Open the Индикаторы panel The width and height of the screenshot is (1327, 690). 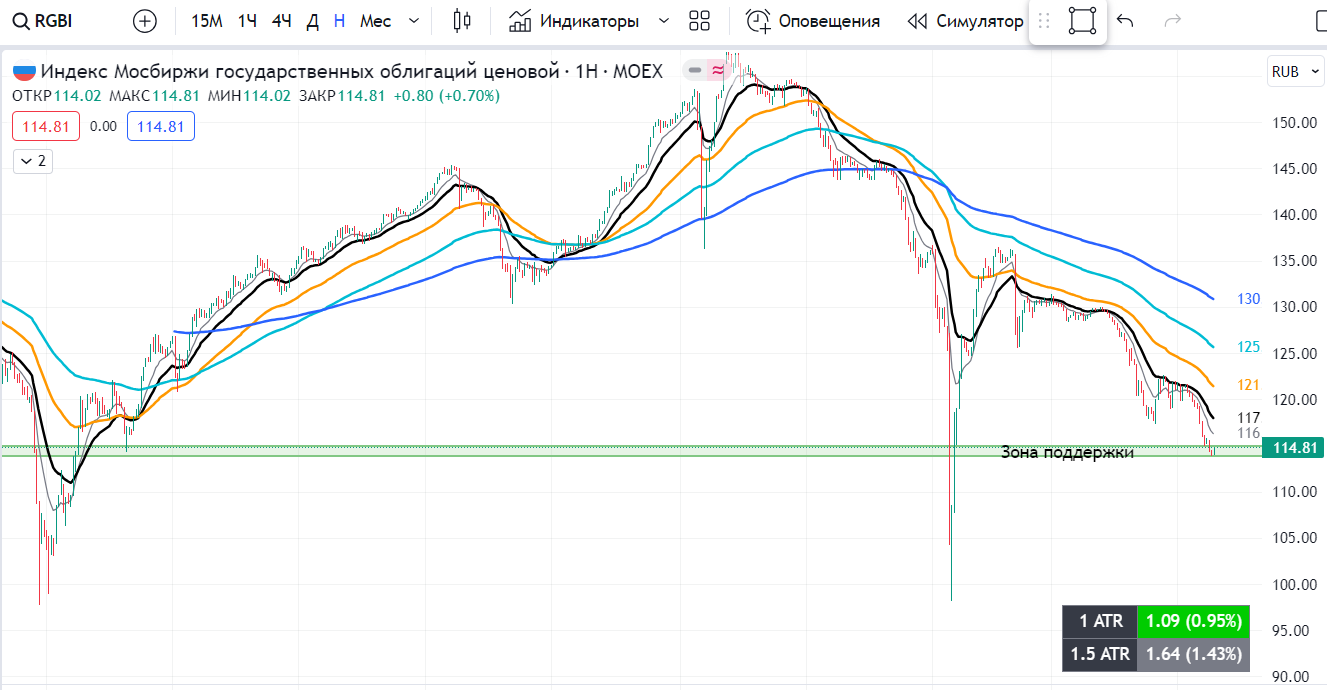574,21
